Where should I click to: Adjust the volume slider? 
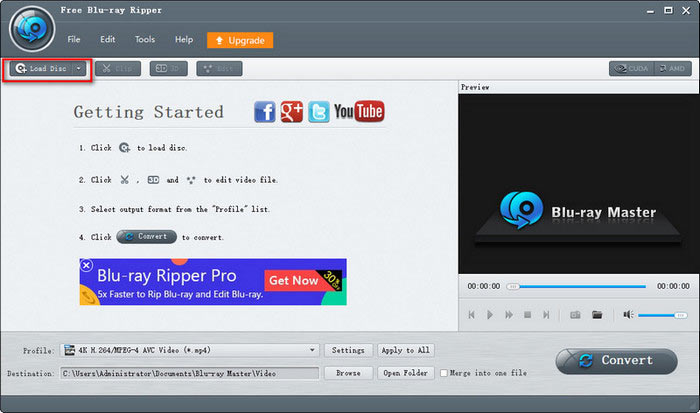click(x=662, y=315)
